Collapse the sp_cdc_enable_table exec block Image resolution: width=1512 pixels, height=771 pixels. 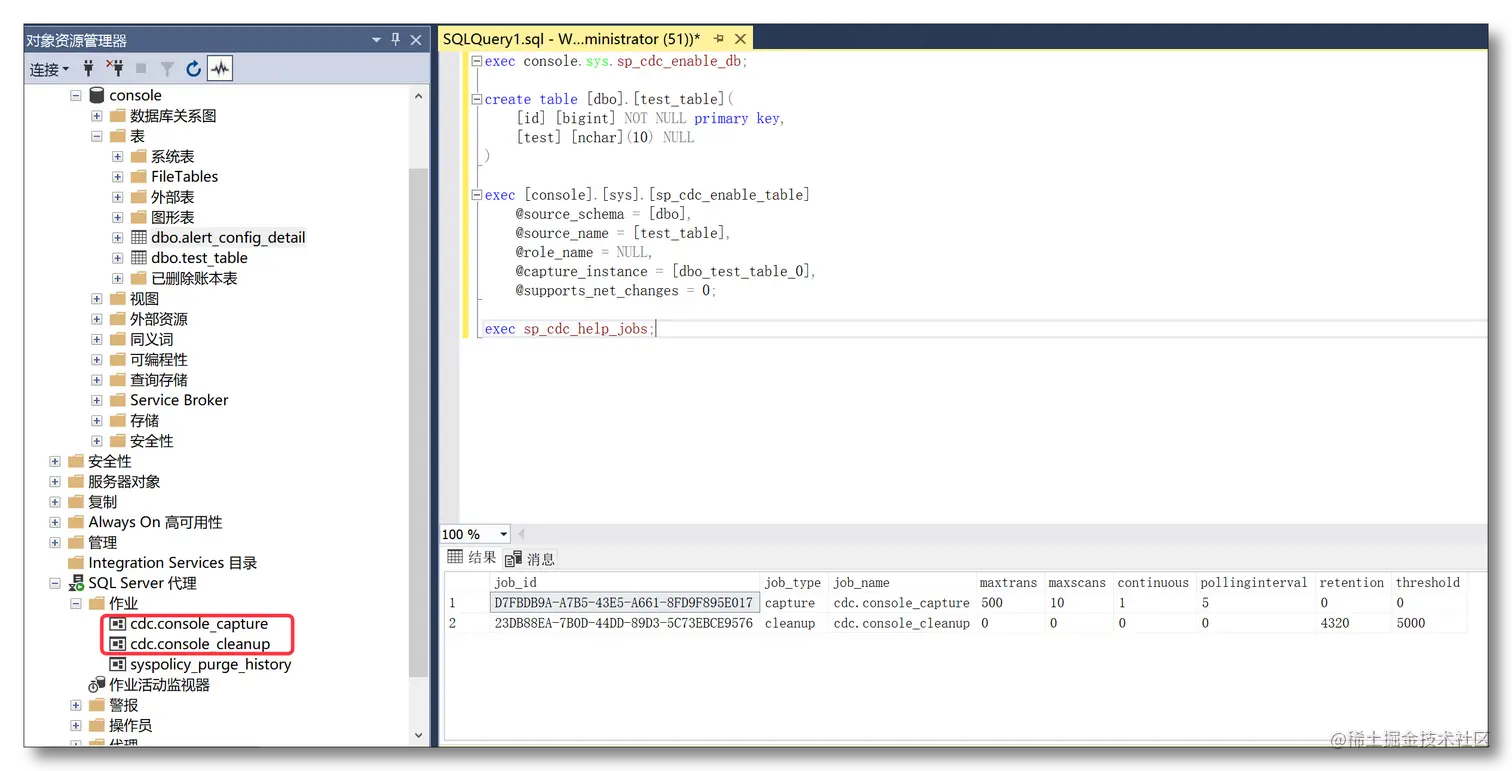(477, 195)
